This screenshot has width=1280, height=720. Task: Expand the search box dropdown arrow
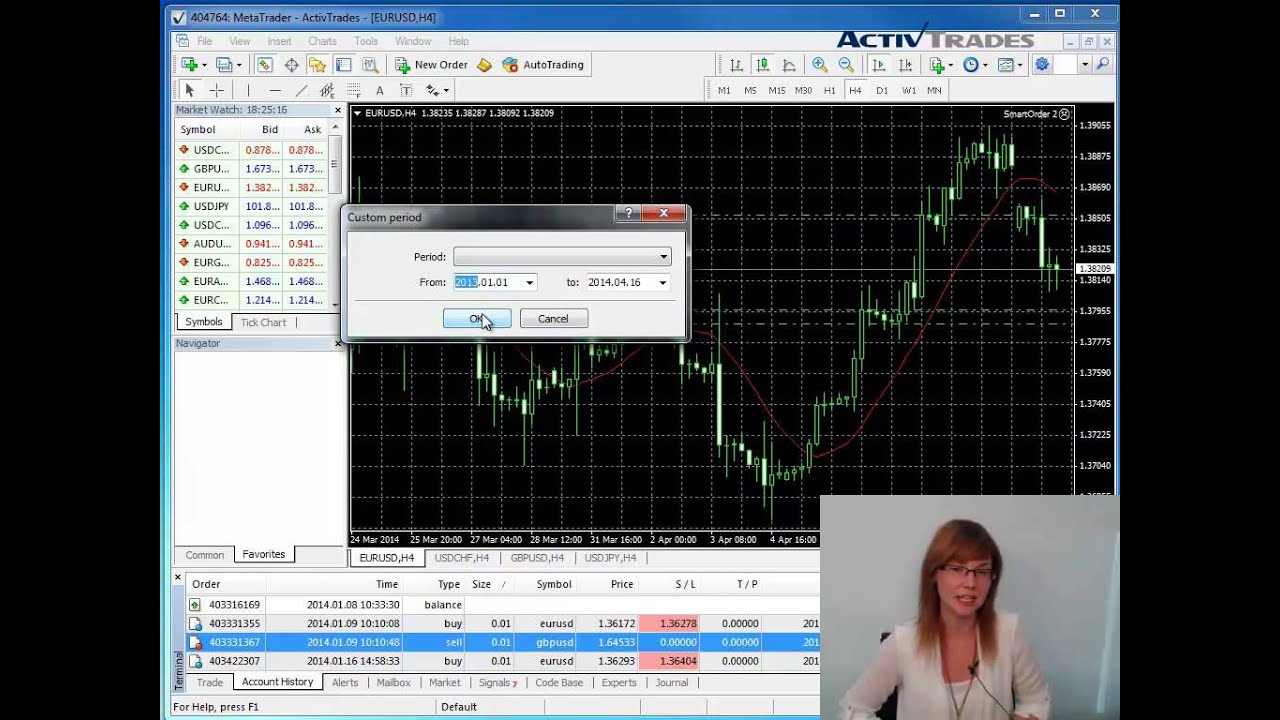click(1086, 64)
